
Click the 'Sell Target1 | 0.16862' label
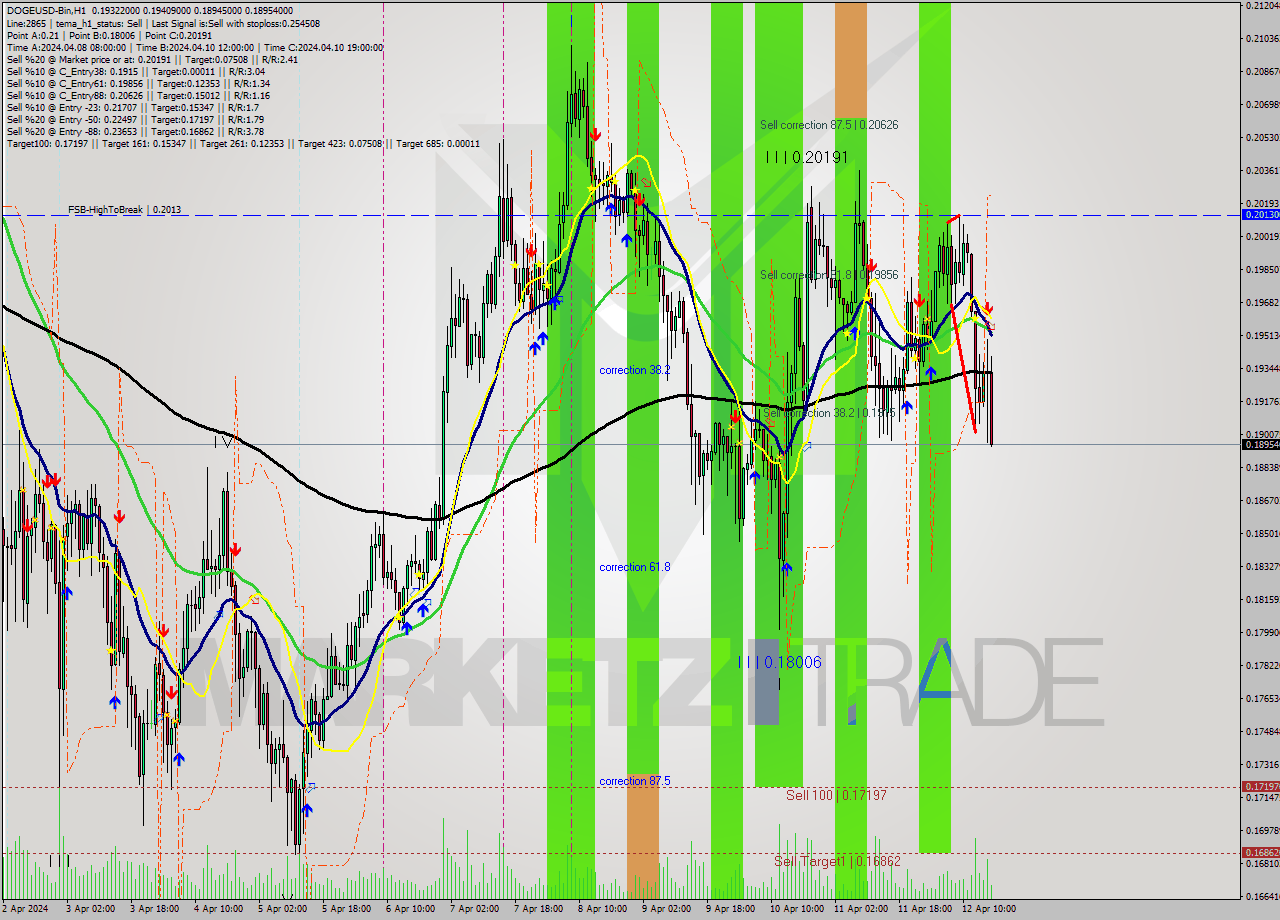tap(837, 861)
